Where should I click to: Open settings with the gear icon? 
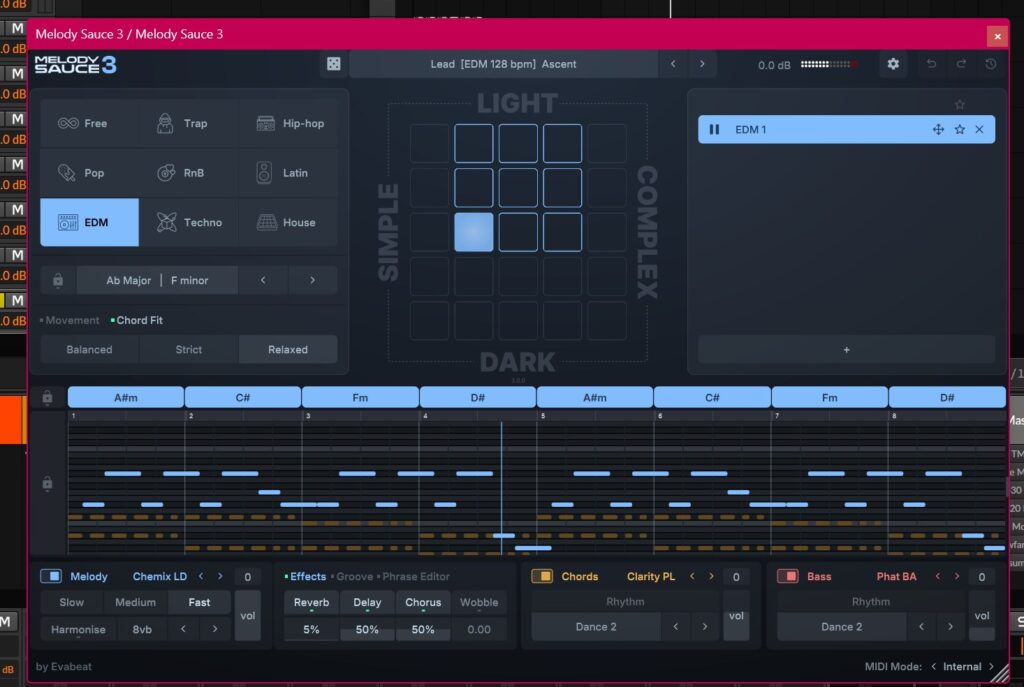click(893, 64)
